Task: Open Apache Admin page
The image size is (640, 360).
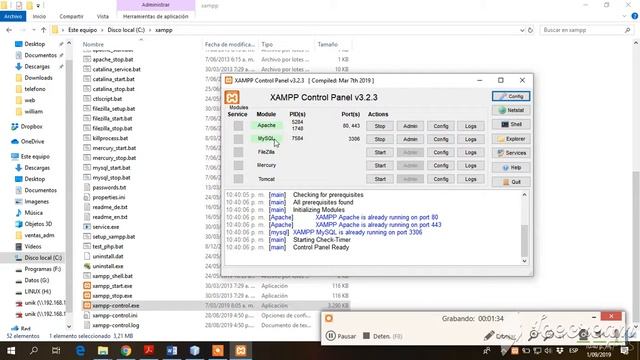Action: click(410, 126)
